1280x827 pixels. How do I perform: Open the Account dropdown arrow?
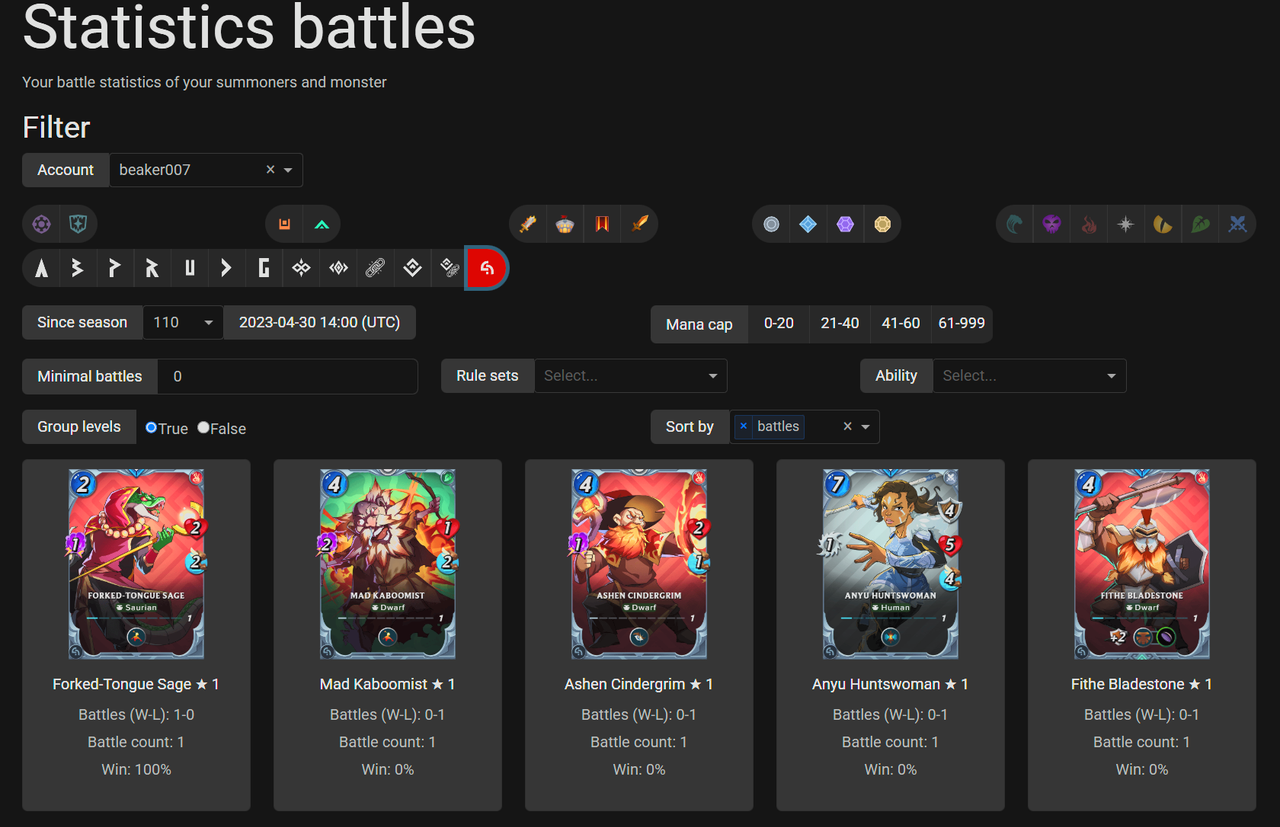pos(288,170)
